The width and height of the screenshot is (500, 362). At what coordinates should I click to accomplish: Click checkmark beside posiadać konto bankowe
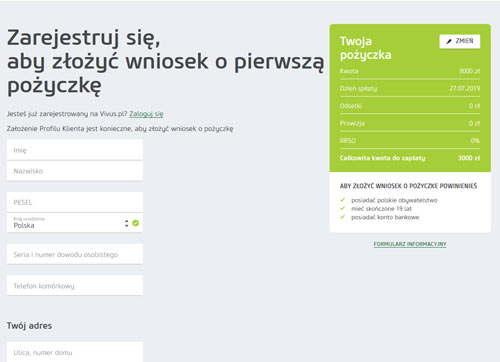[x=342, y=217]
